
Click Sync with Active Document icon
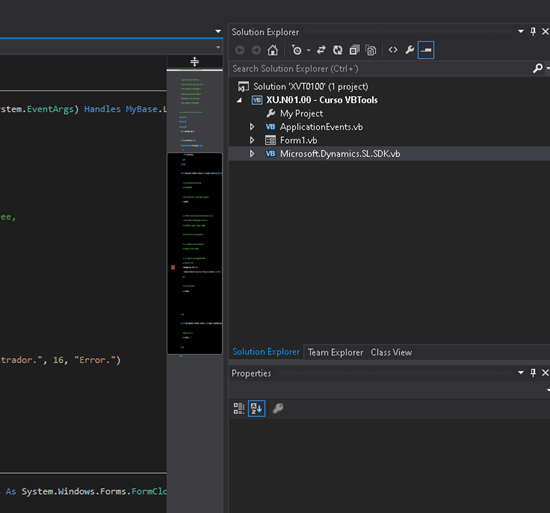tap(321, 50)
